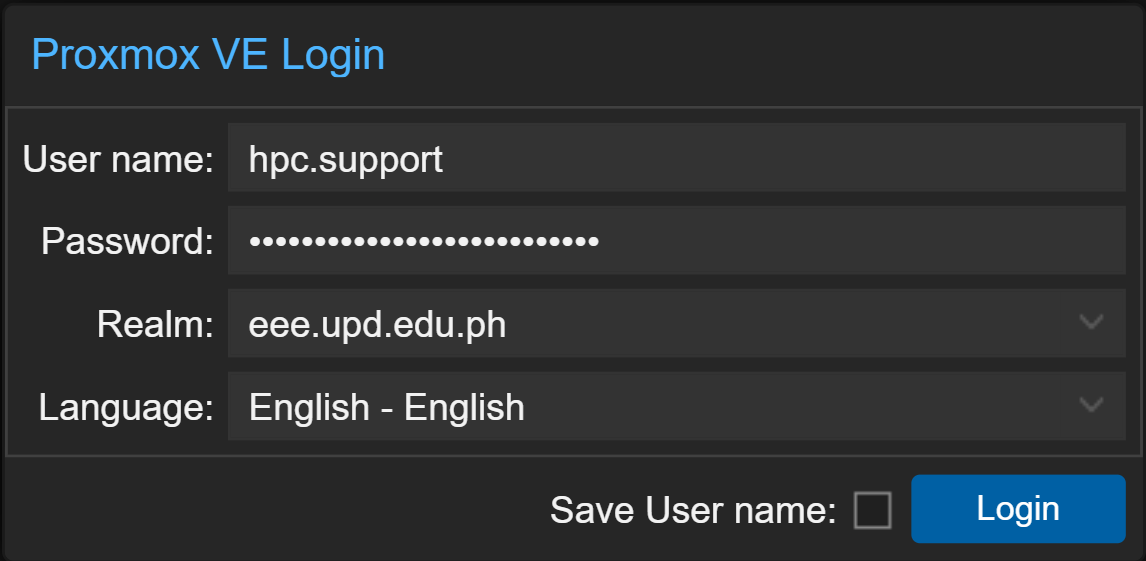Toggle the Save User name checkbox
The height and width of the screenshot is (561, 1146).
coord(872,511)
